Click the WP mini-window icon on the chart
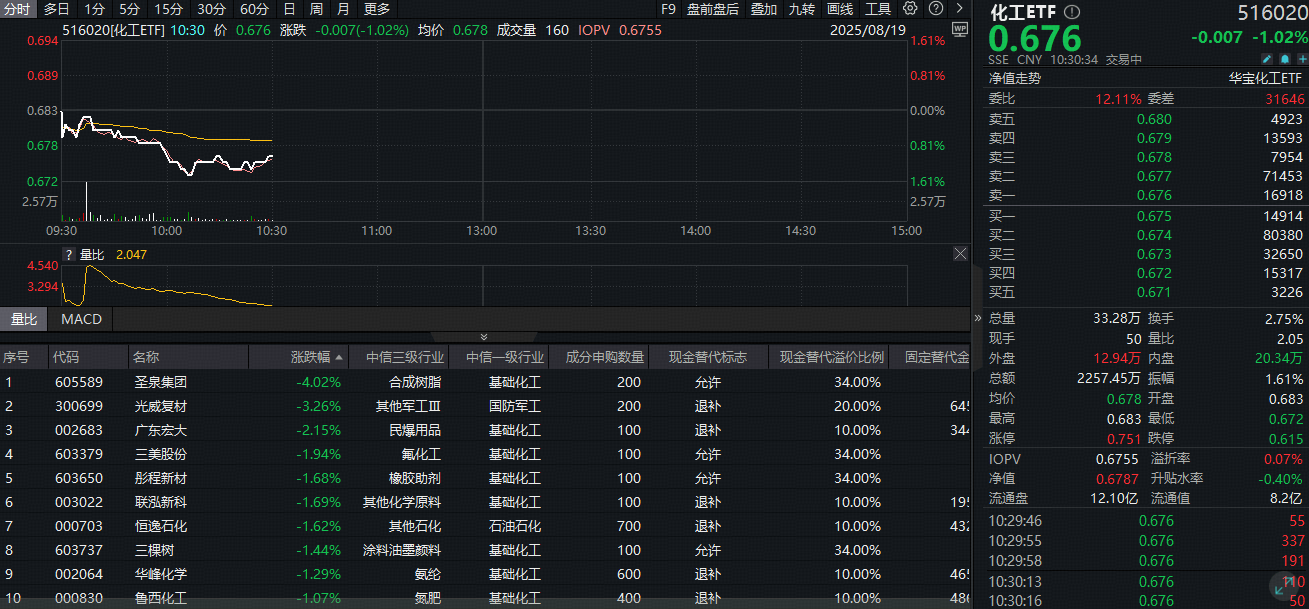The height and width of the screenshot is (609, 1309). click(x=960, y=30)
